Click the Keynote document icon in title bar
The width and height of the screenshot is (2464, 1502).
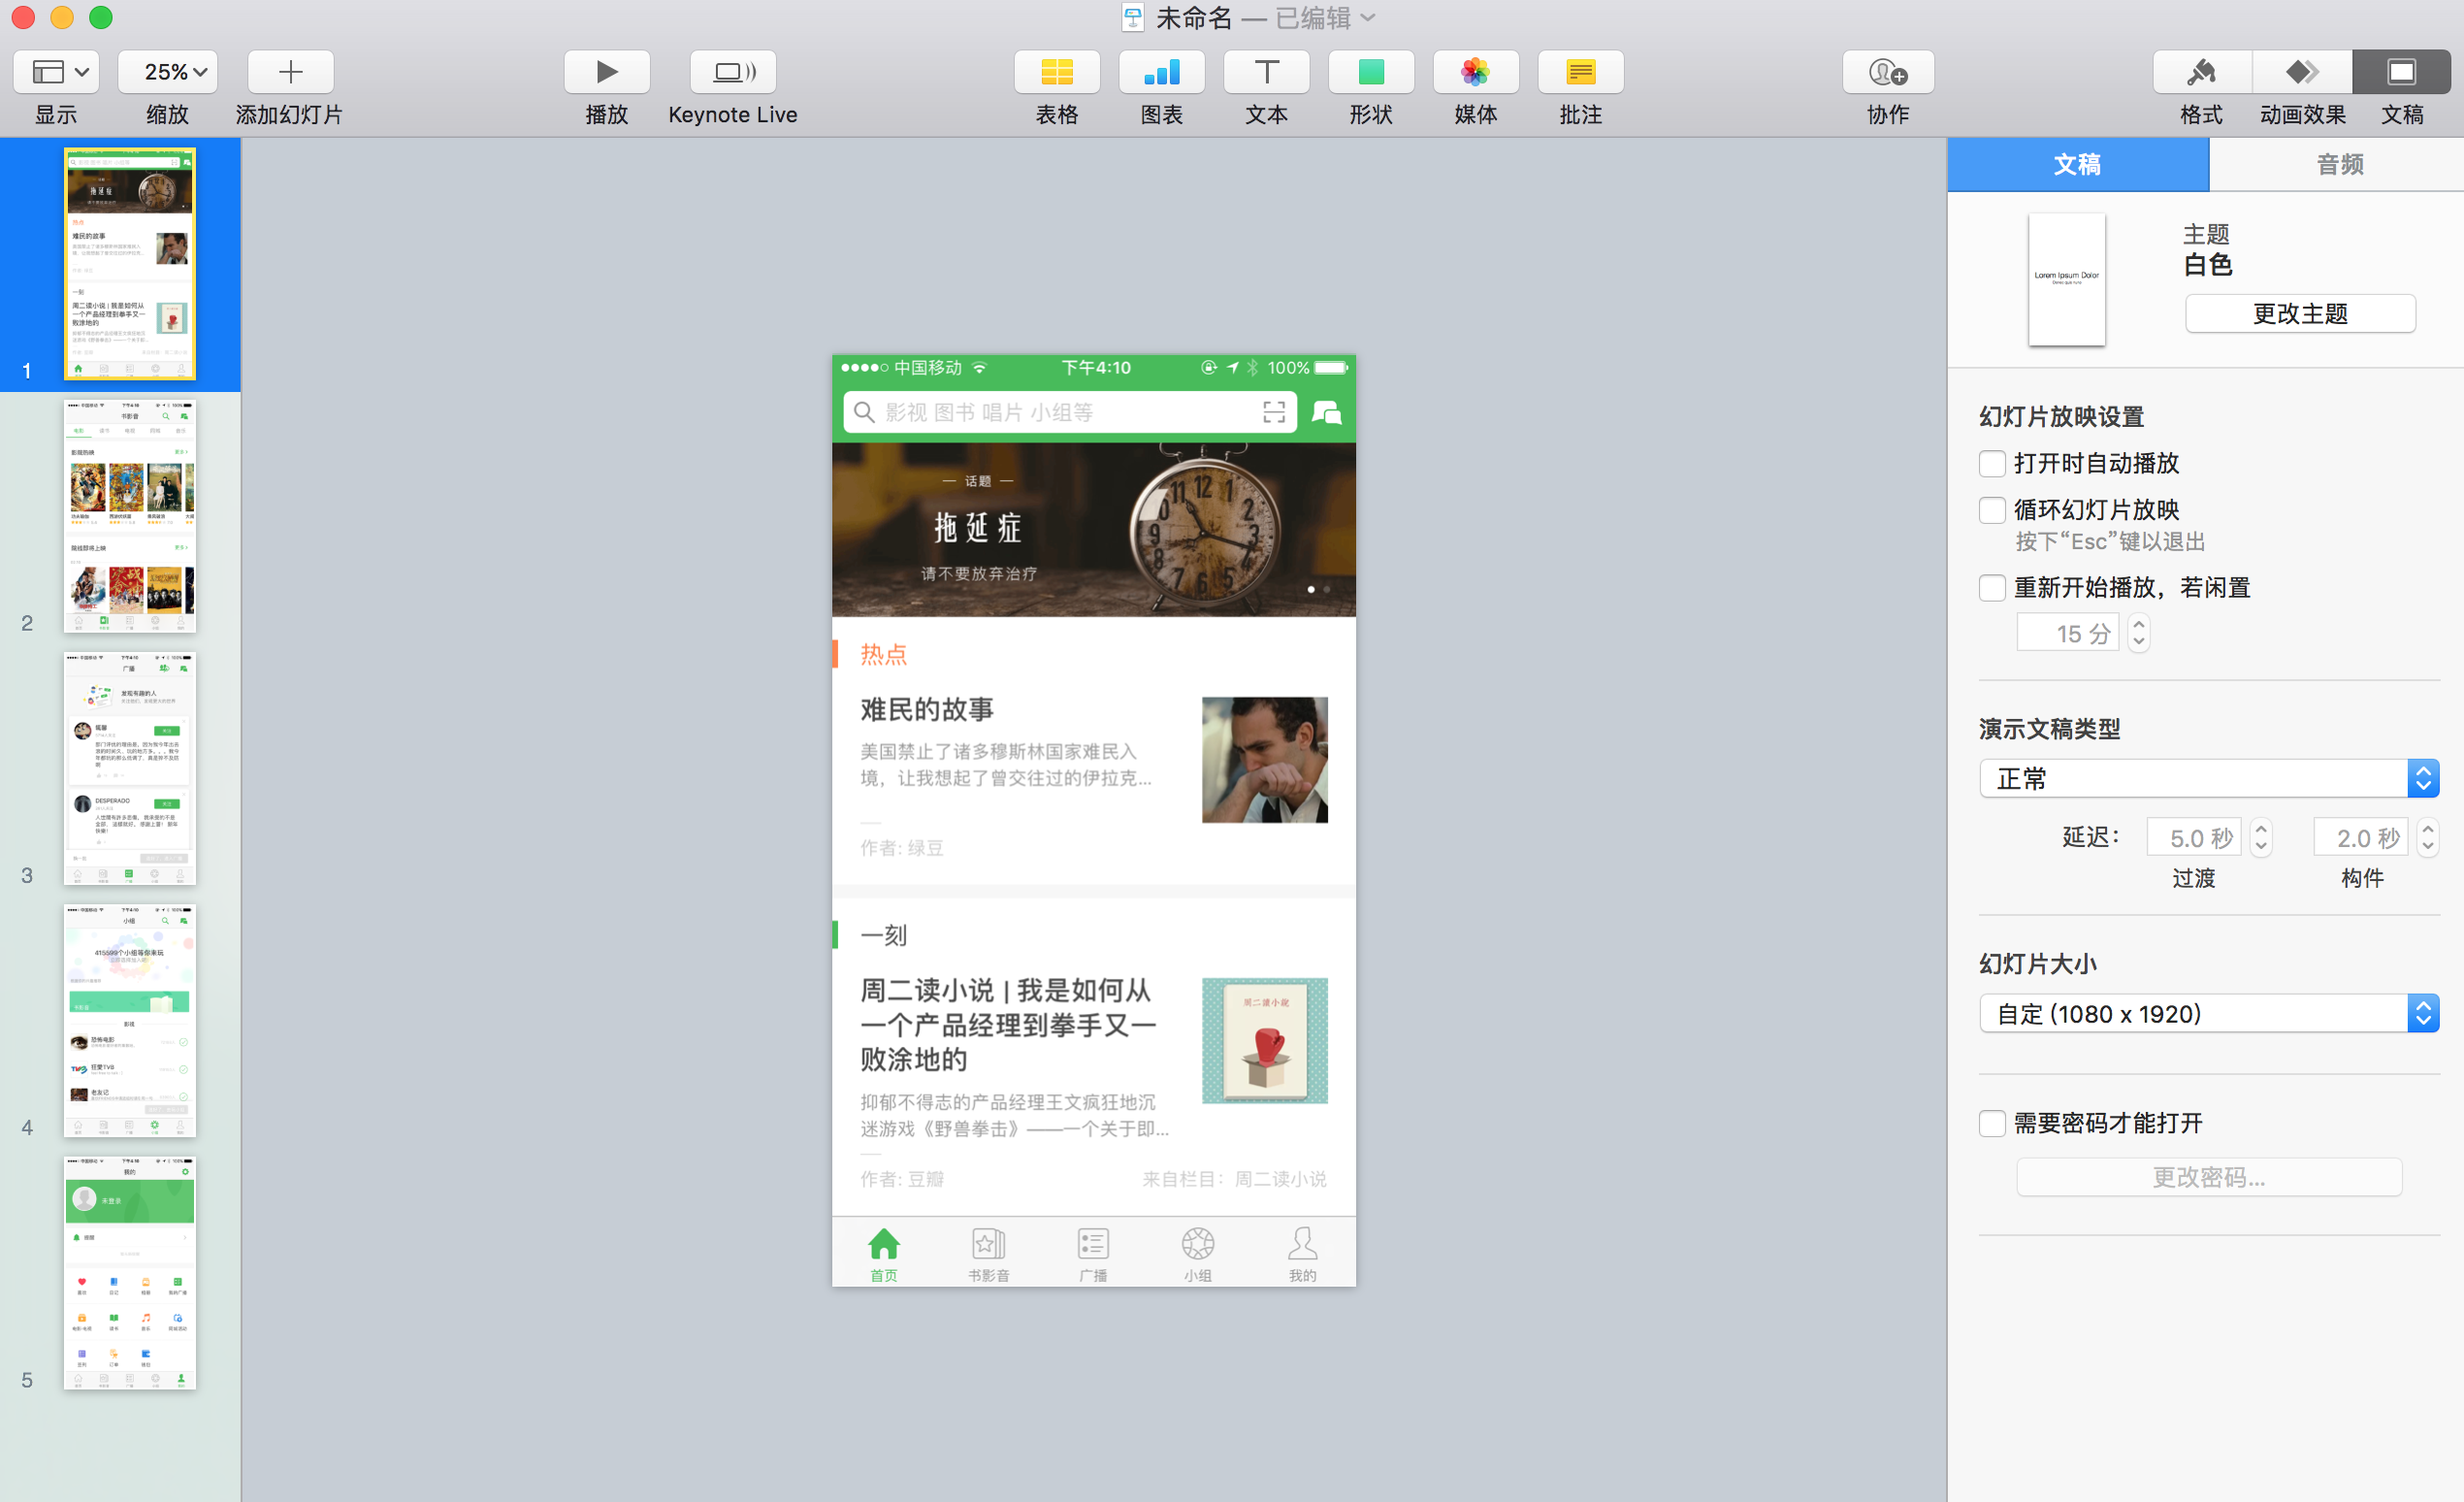(1133, 18)
